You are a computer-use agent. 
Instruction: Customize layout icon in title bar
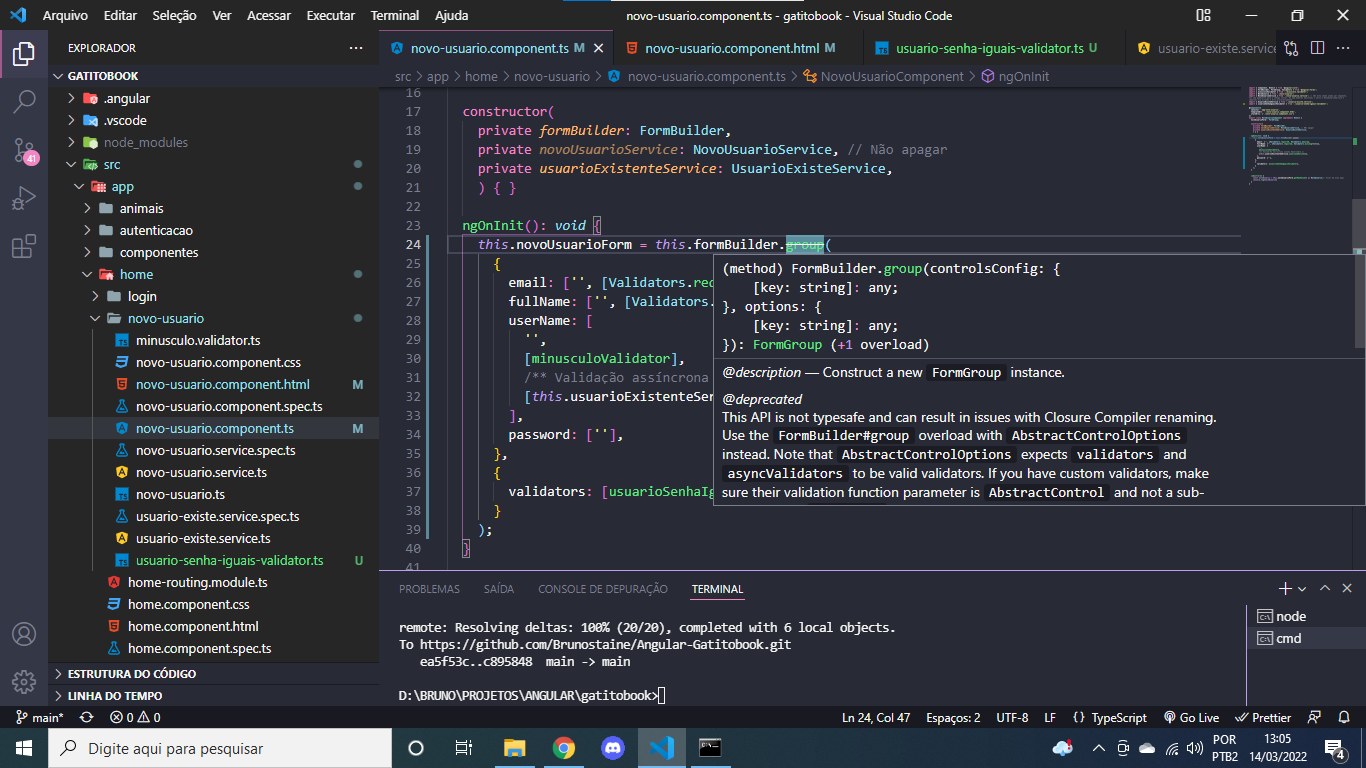coord(1203,15)
